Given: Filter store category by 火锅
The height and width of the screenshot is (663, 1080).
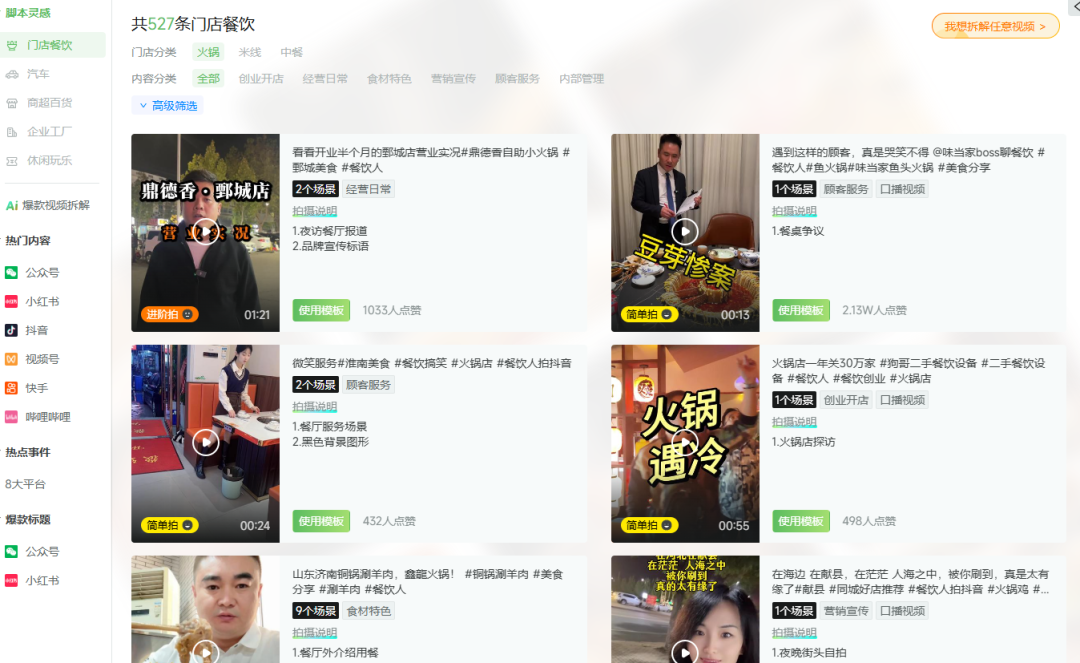Looking at the screenshot, I should tap(208, 52).
